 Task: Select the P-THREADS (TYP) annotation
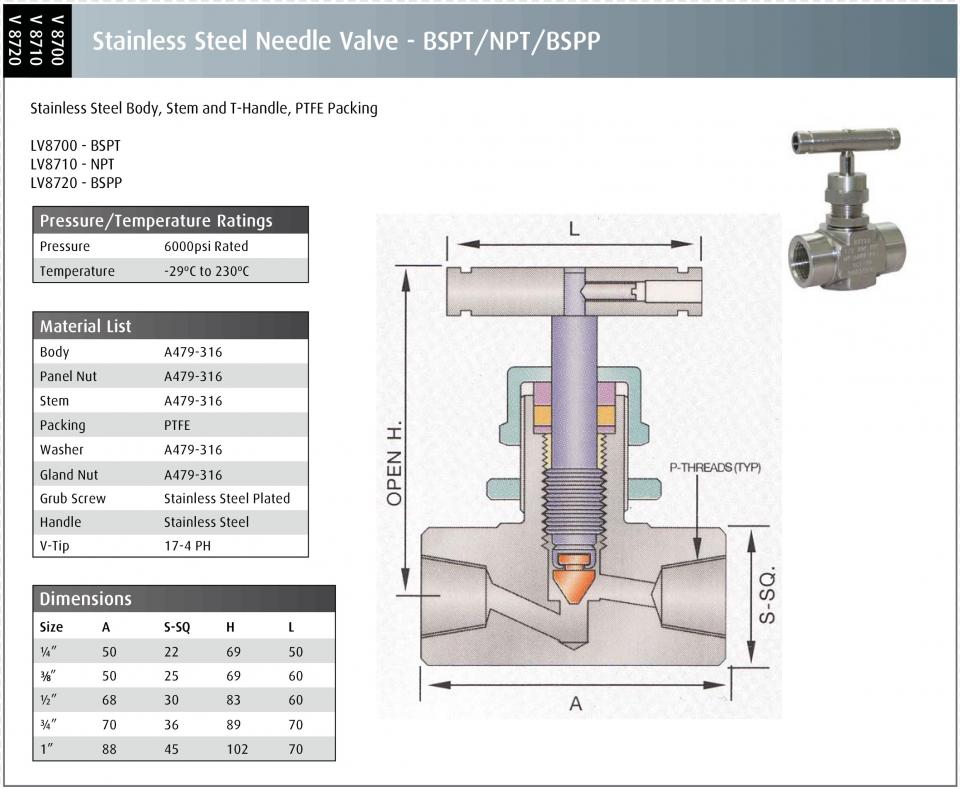coord(715,468)
